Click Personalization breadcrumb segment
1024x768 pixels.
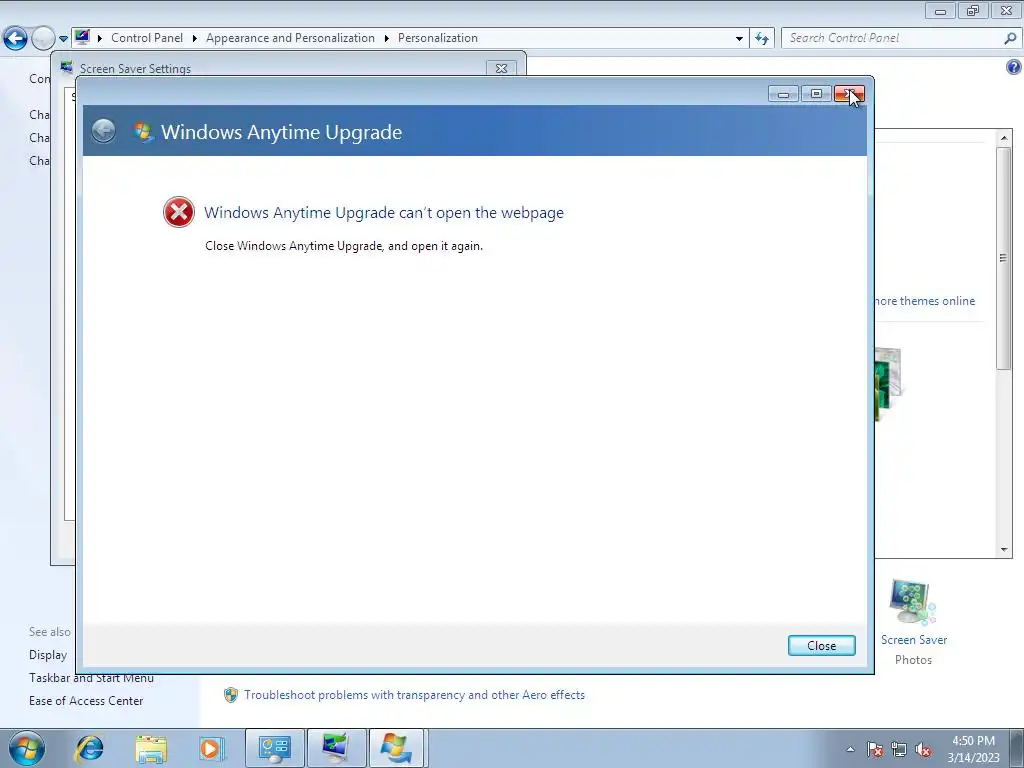tap(438, 38)
